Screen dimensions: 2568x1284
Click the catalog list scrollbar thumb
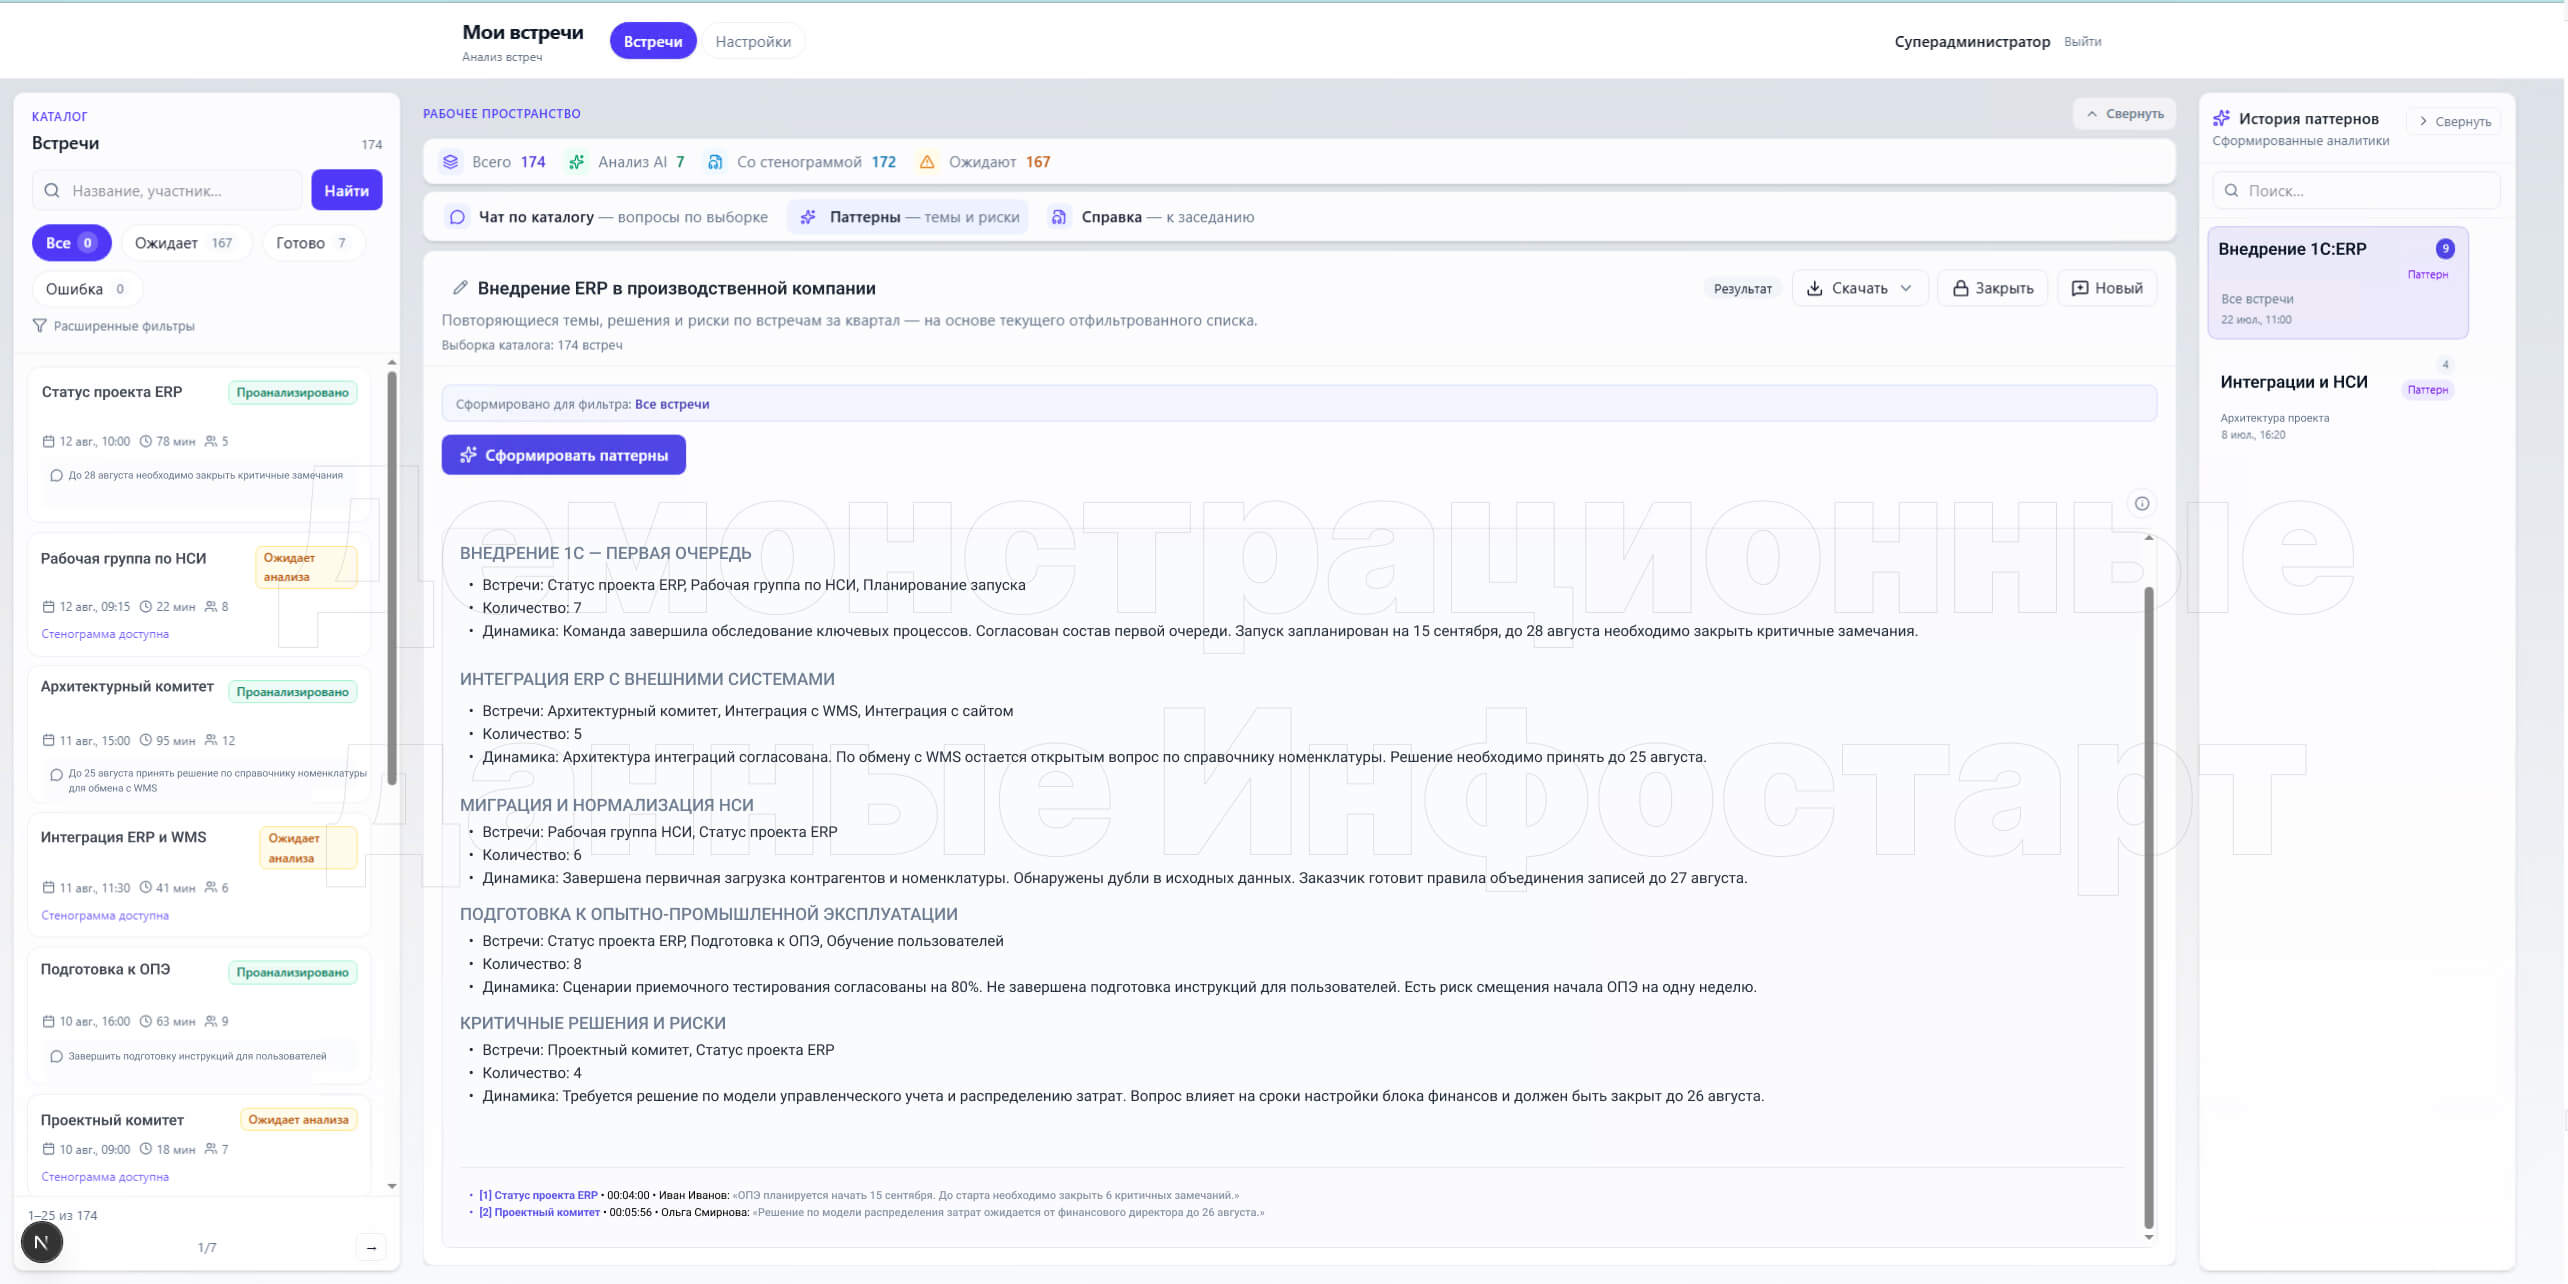[392, 578]
